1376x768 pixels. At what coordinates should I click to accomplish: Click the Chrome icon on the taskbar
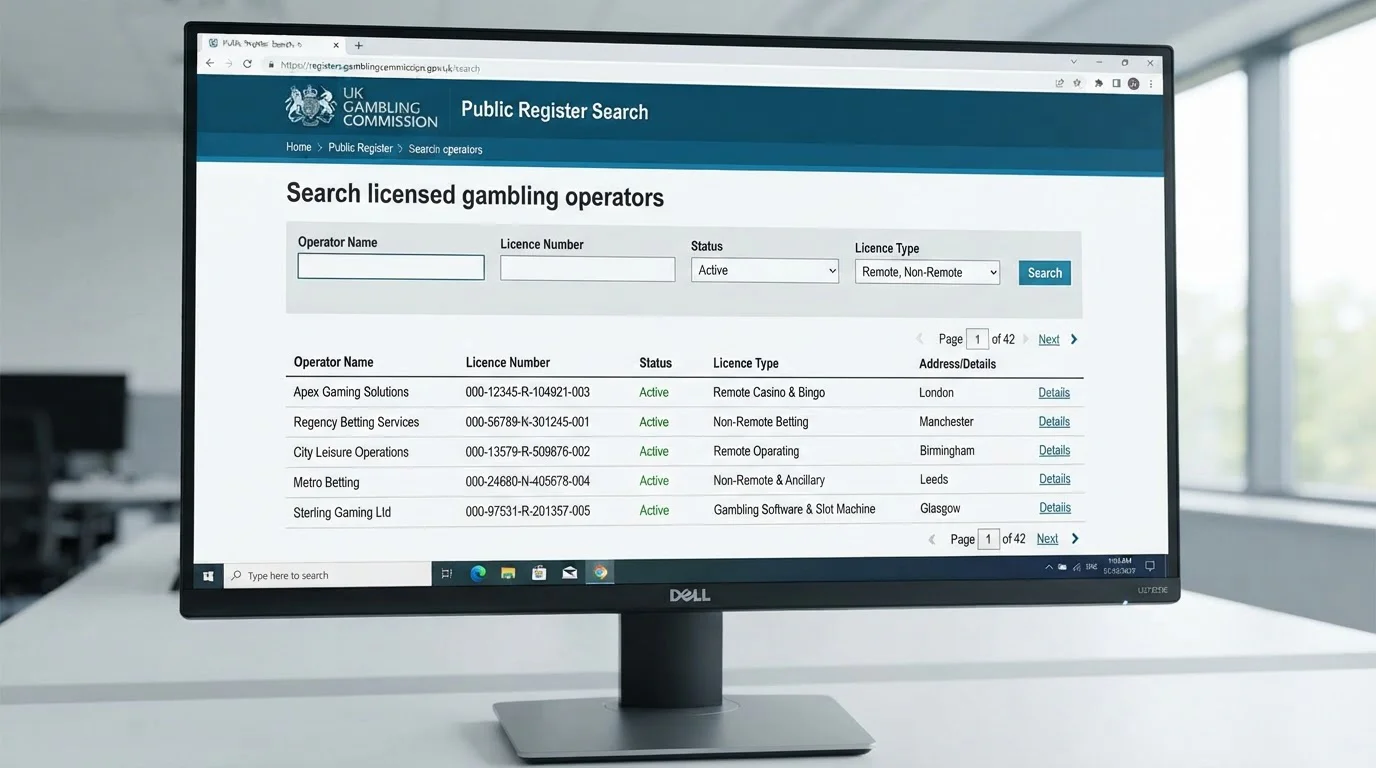pos(600,573)
